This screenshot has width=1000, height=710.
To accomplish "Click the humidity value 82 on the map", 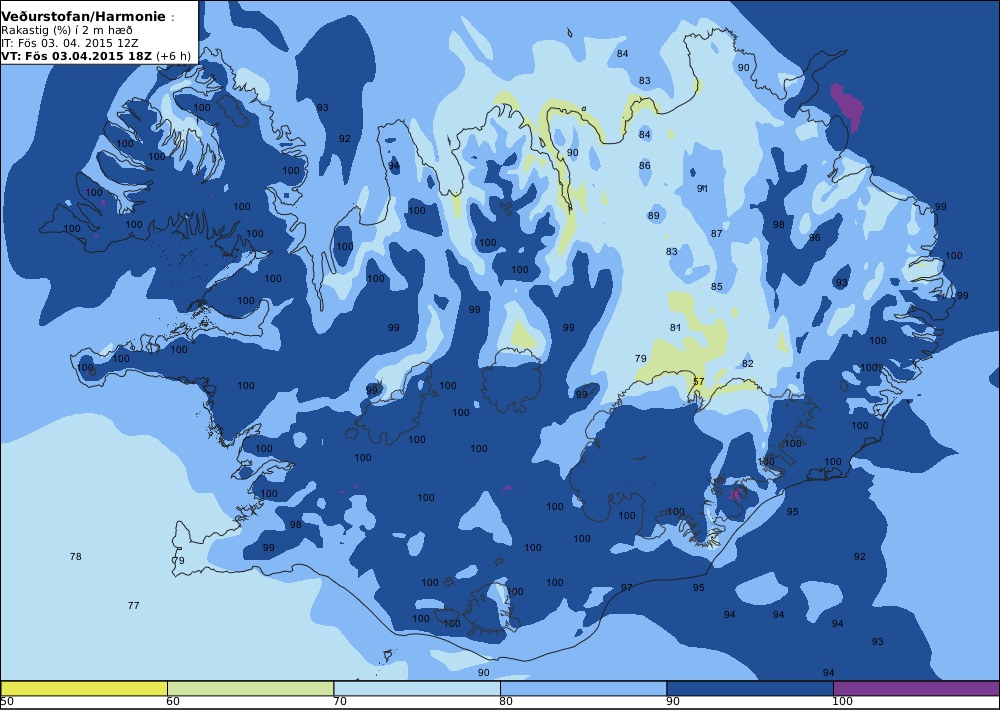I will (747, 364).
